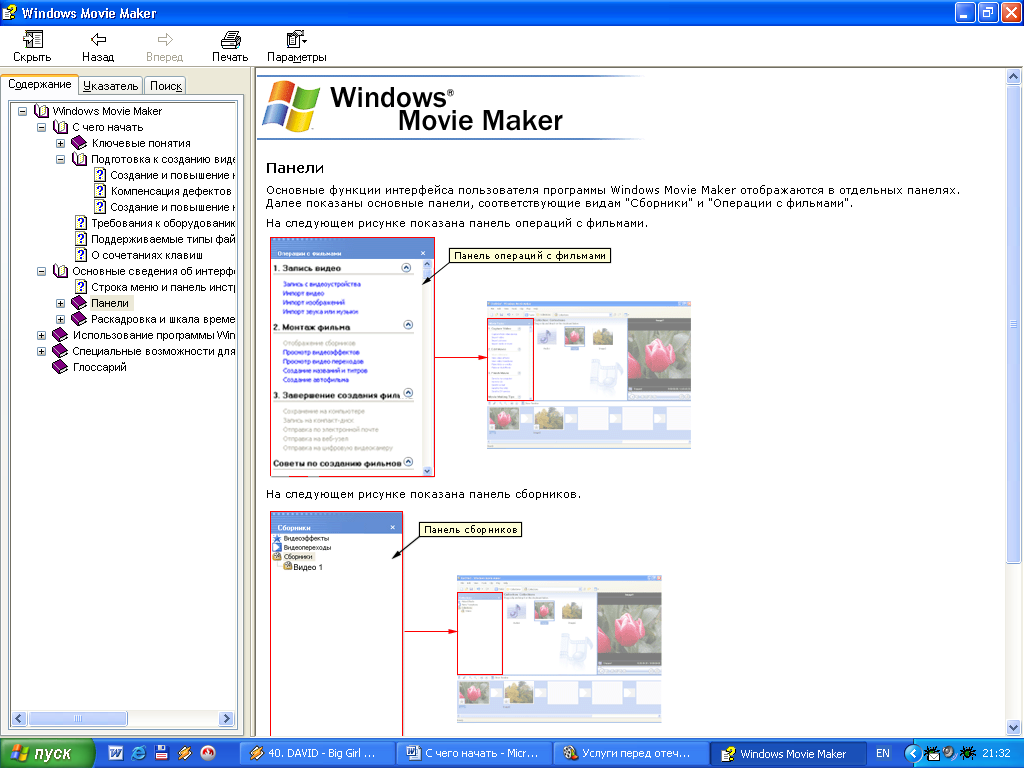
Task: Open the Глоссарий entry
Action: [99, 367]
